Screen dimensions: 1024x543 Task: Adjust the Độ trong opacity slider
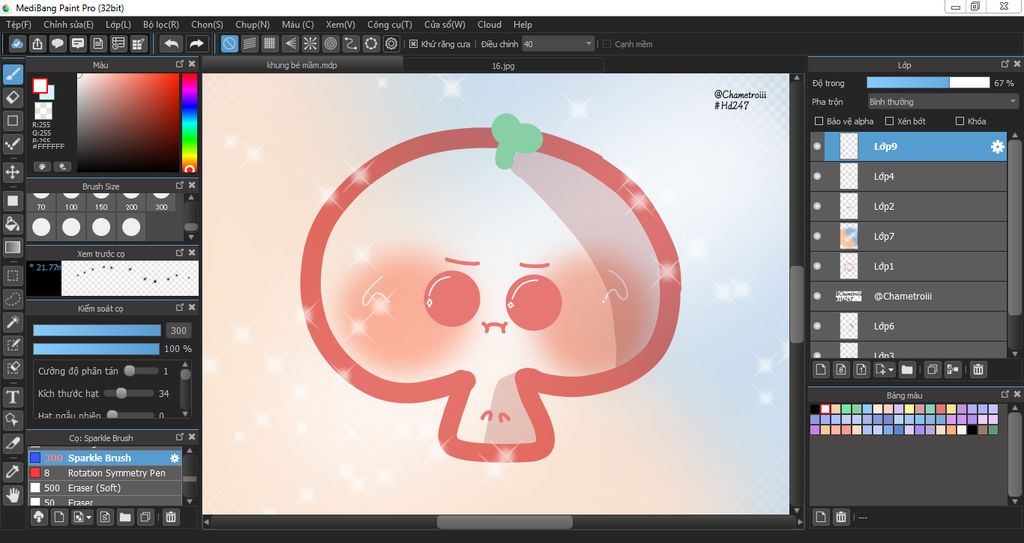[x=928, y=83]
